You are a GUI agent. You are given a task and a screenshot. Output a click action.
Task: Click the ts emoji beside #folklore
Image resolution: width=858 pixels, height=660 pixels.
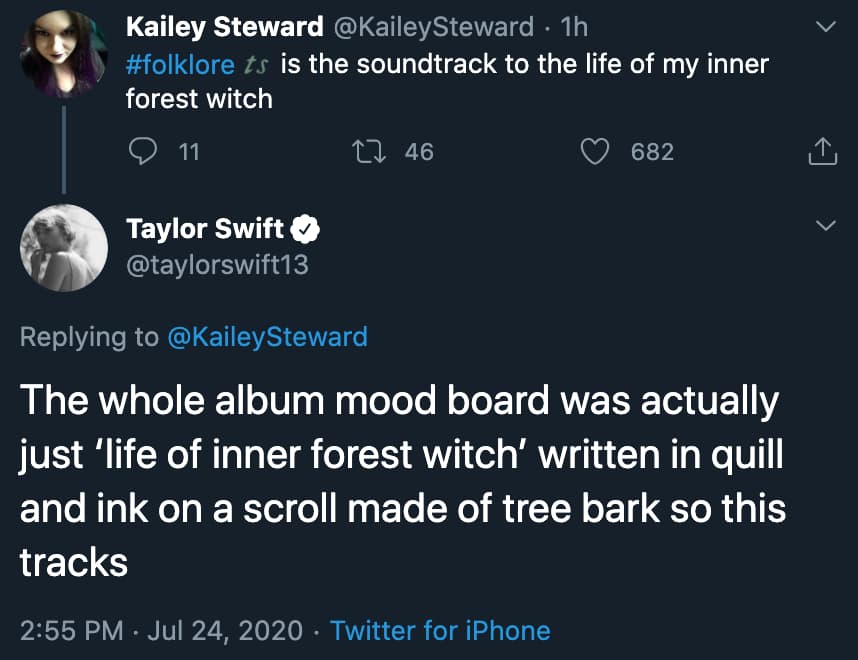(x=256, y=65)
